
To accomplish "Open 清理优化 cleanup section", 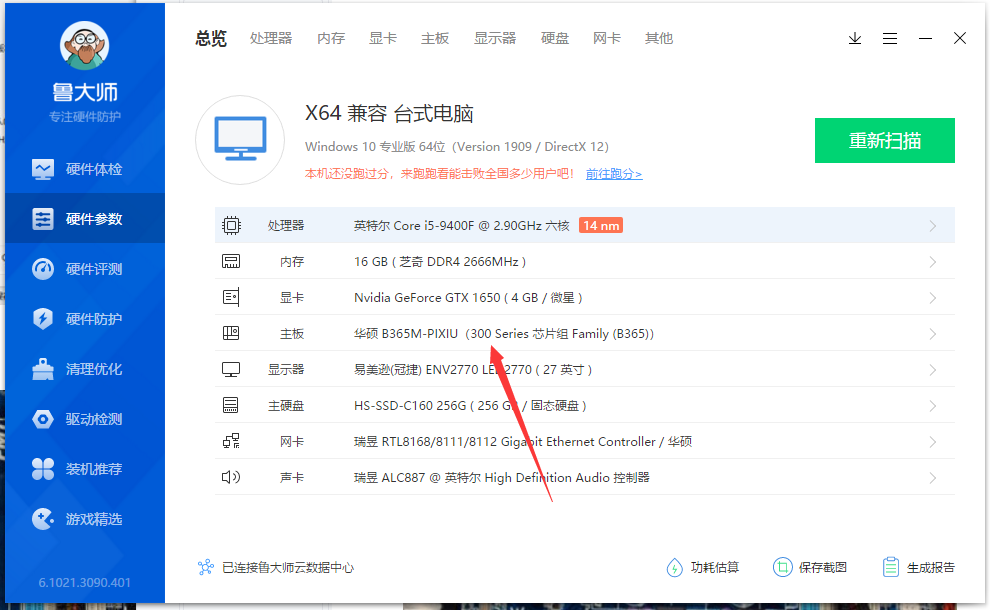I will click(x=85, y=369).
